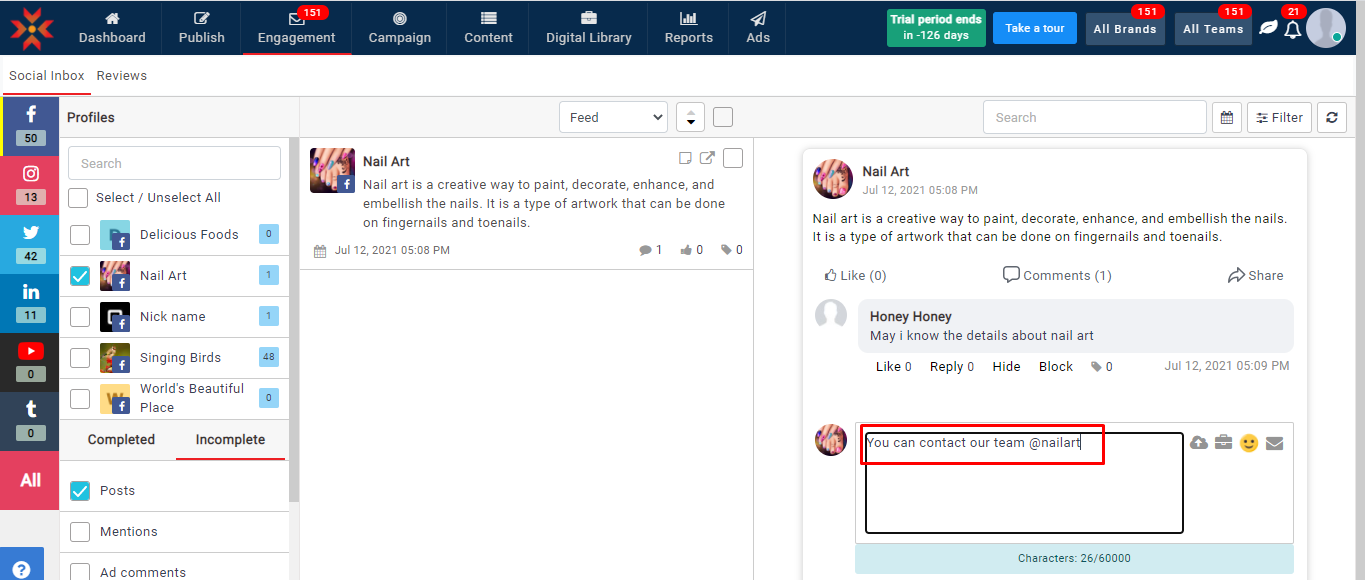This screenshot has height=580, width=1365.
Task: Expand the sort order arrows control
Action: coord(690,117)
